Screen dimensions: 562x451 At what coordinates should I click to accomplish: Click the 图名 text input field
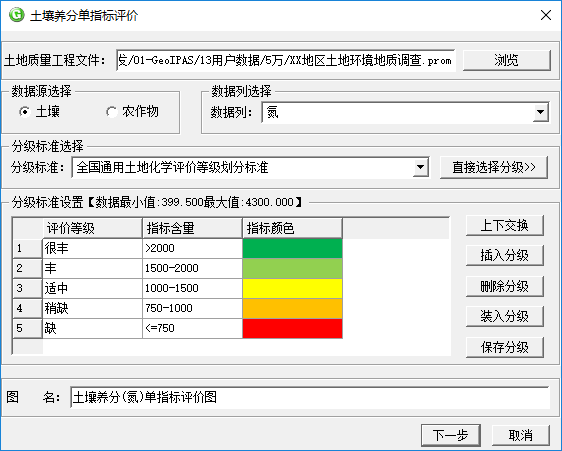pyautogui.click(x=310, y=397)
